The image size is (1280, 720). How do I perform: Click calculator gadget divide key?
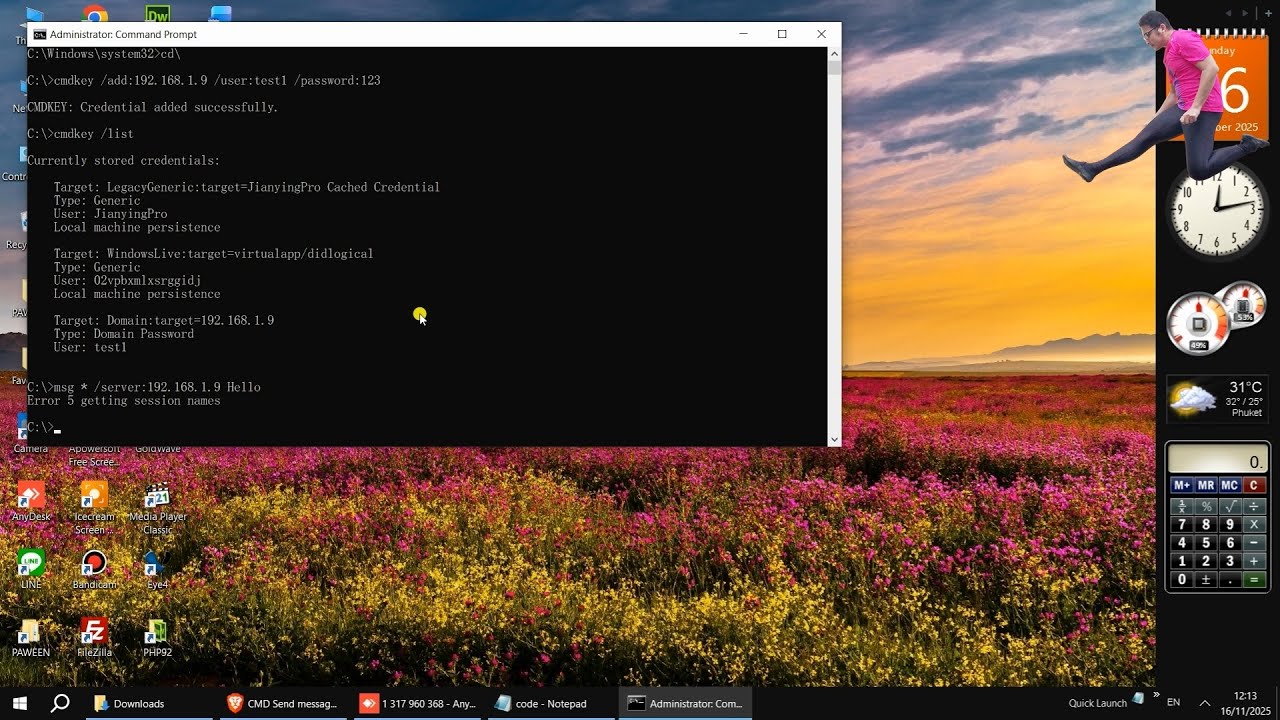coord(1253,506)
